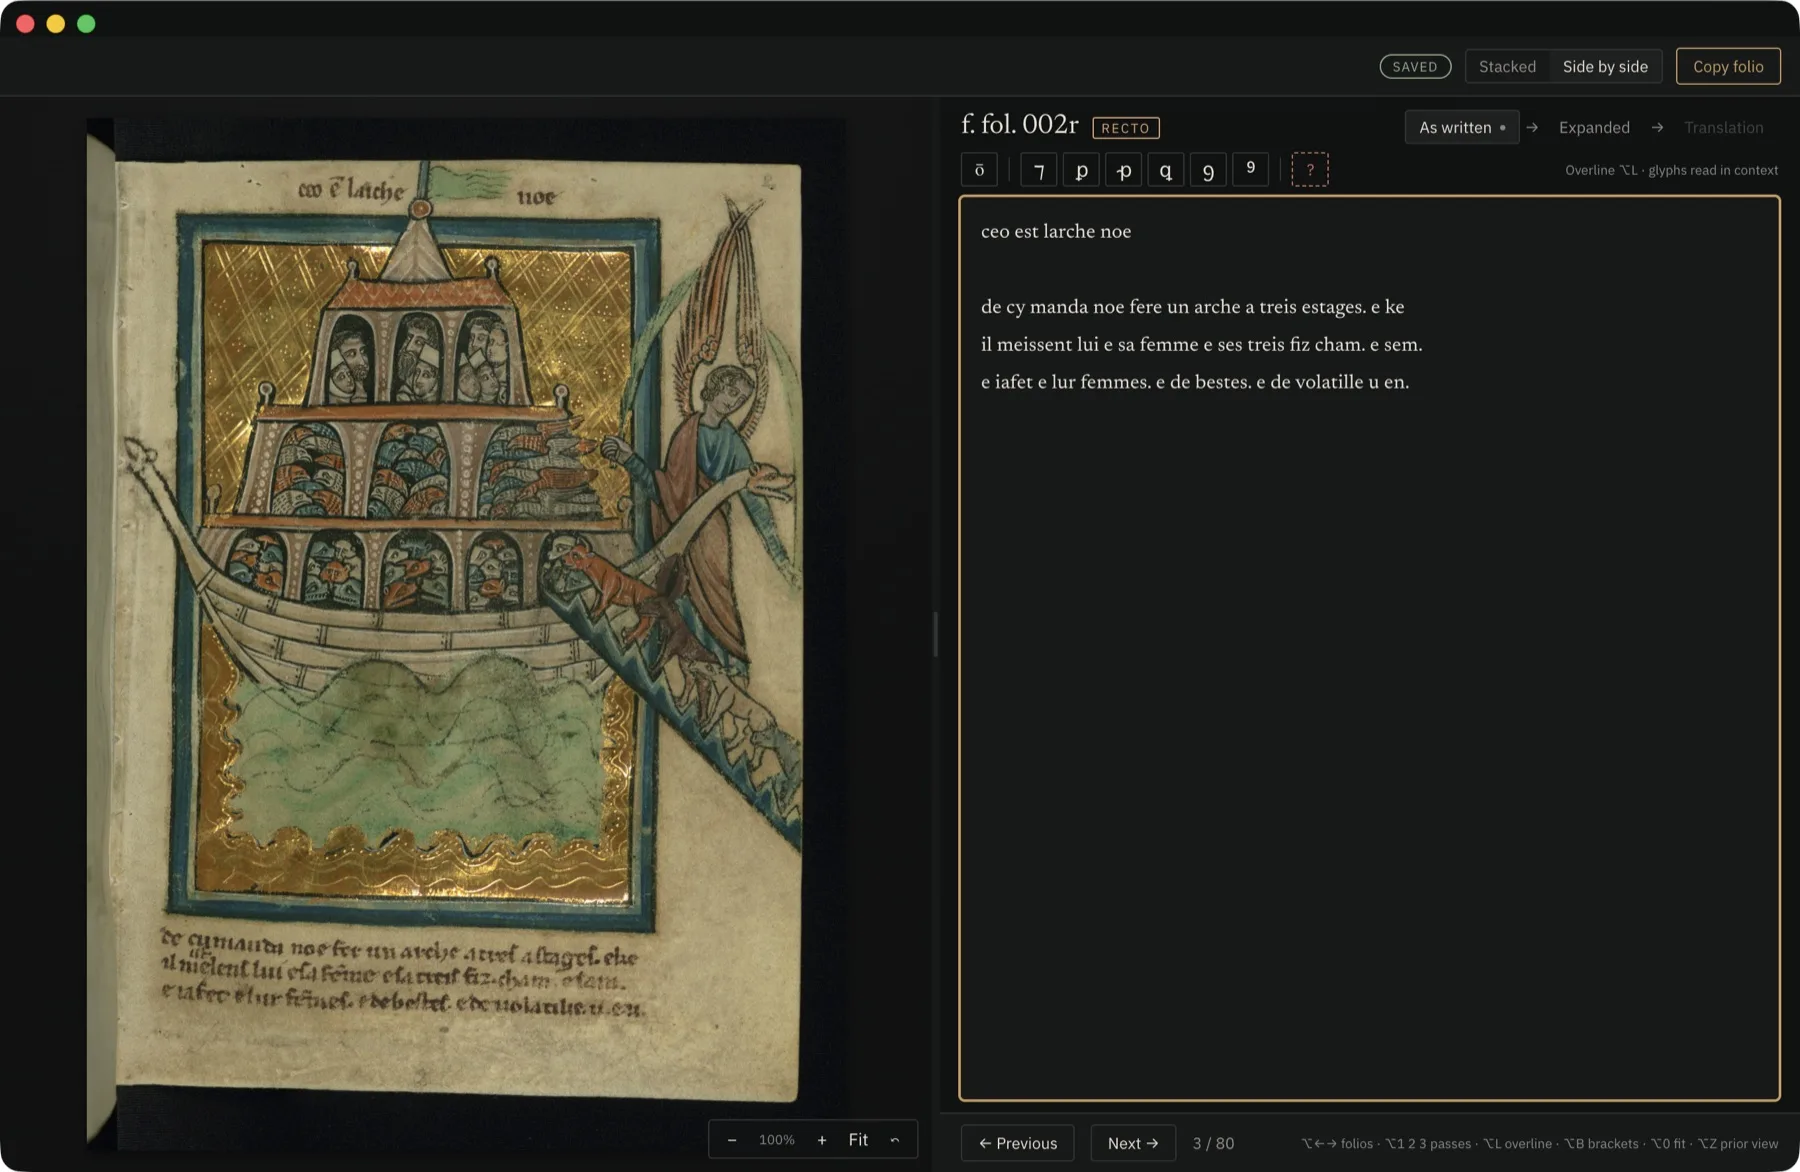Insert the p with flourish (pro) glyph
Image resolution: width=1800 pixels, height=1172 pixels.
click(x=1124, y=170)
